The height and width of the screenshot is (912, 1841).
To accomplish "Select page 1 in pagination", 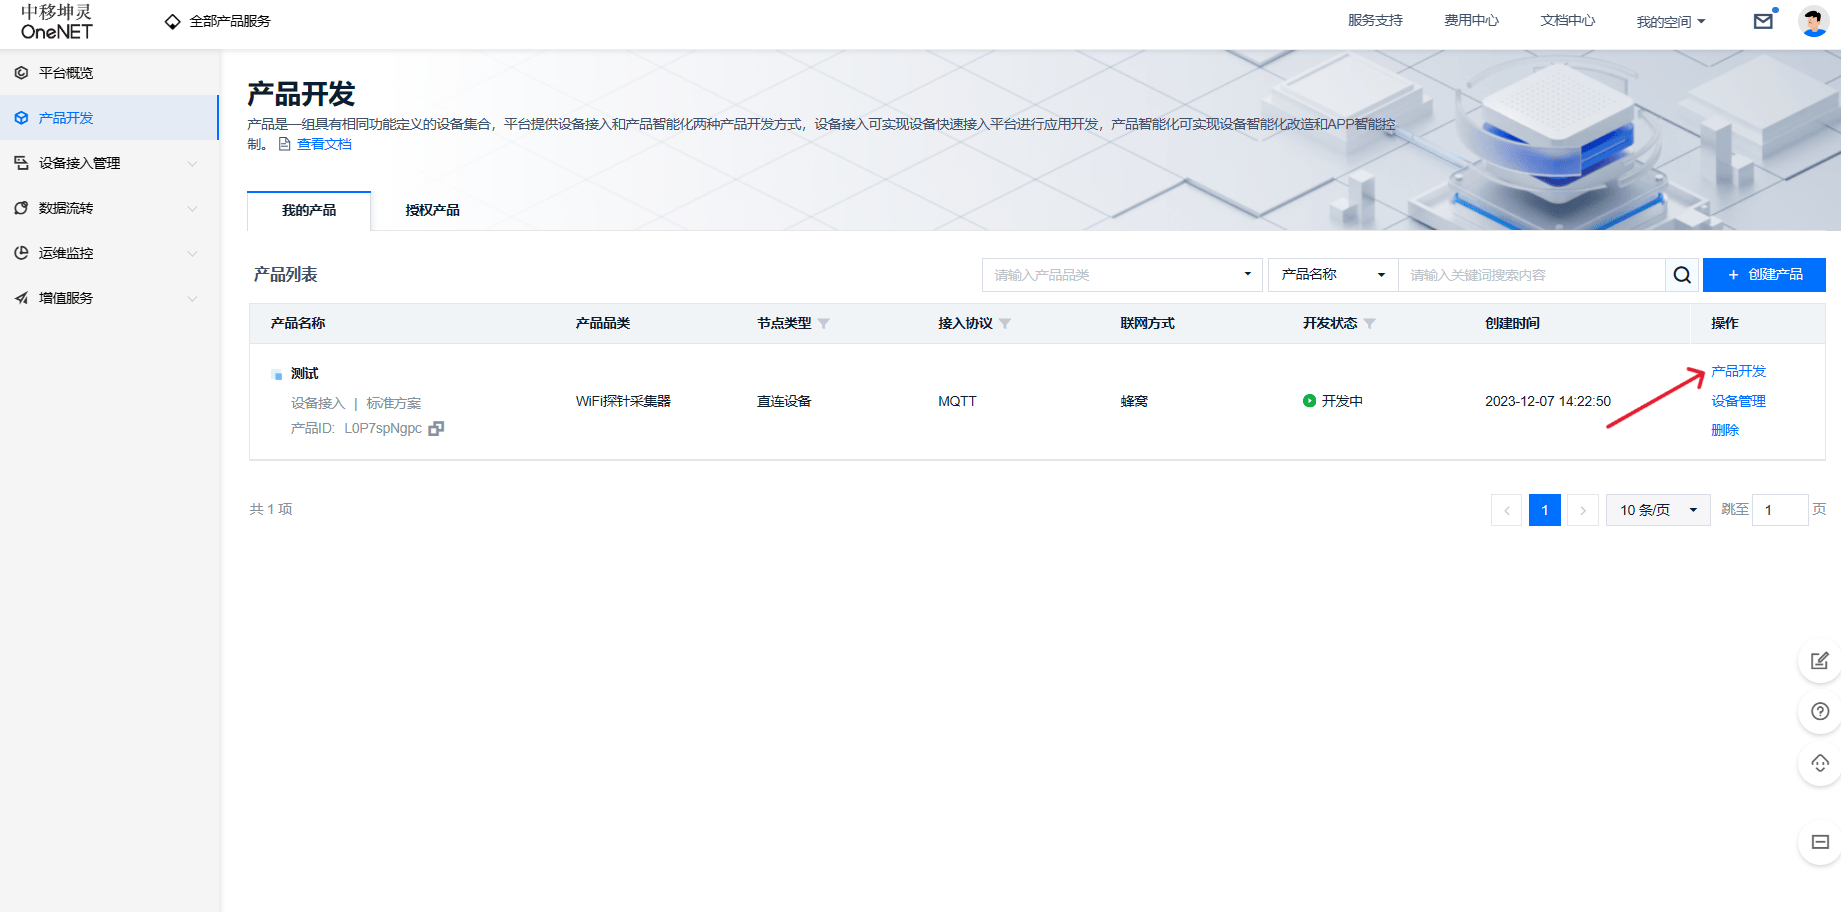I will pos(1544,509).
